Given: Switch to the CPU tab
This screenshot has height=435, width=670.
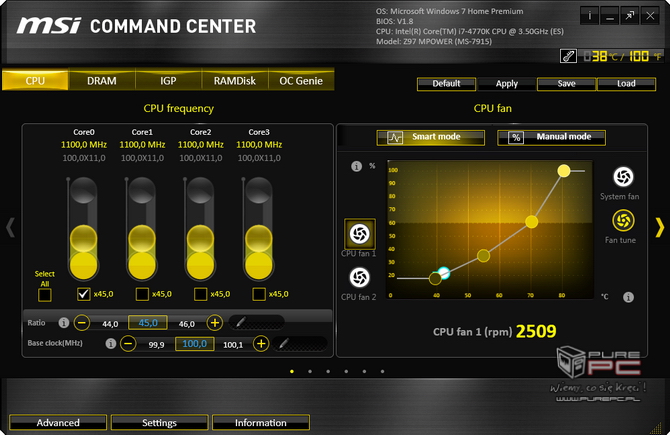Looking at the screenshot, I should (x=35, y=80).
